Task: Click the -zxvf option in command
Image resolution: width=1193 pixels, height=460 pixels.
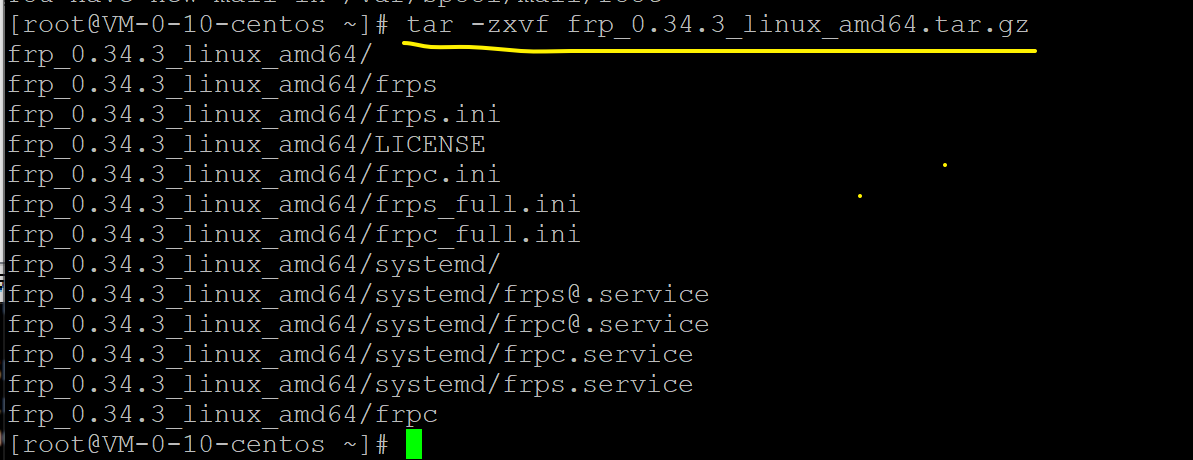Action: click(x=511, y=25)
